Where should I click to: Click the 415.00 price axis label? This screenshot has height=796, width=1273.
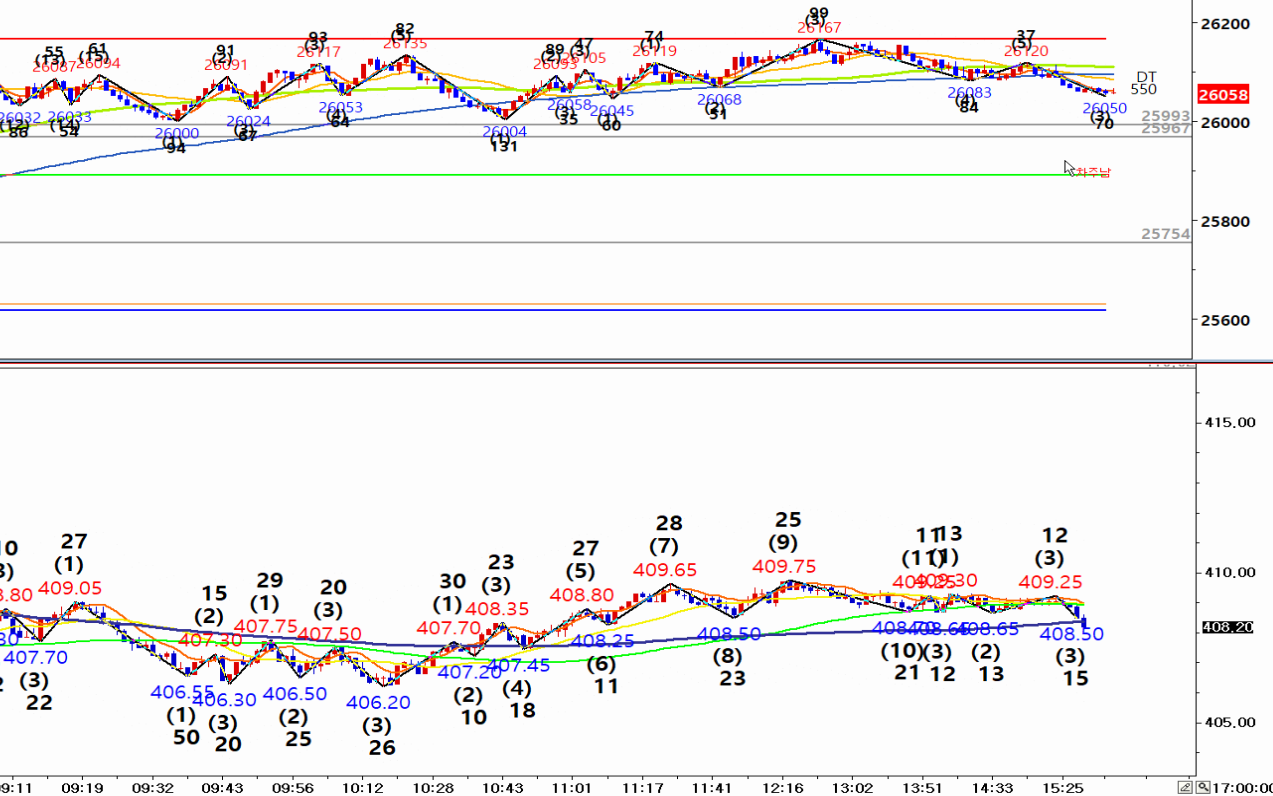1230,423
